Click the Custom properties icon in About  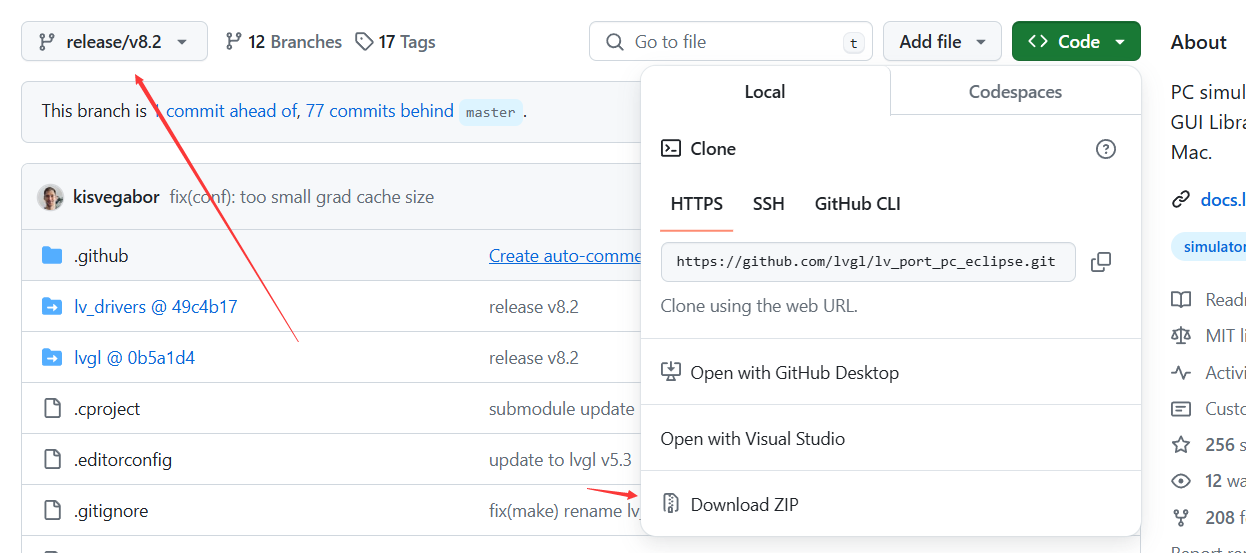1181,408
